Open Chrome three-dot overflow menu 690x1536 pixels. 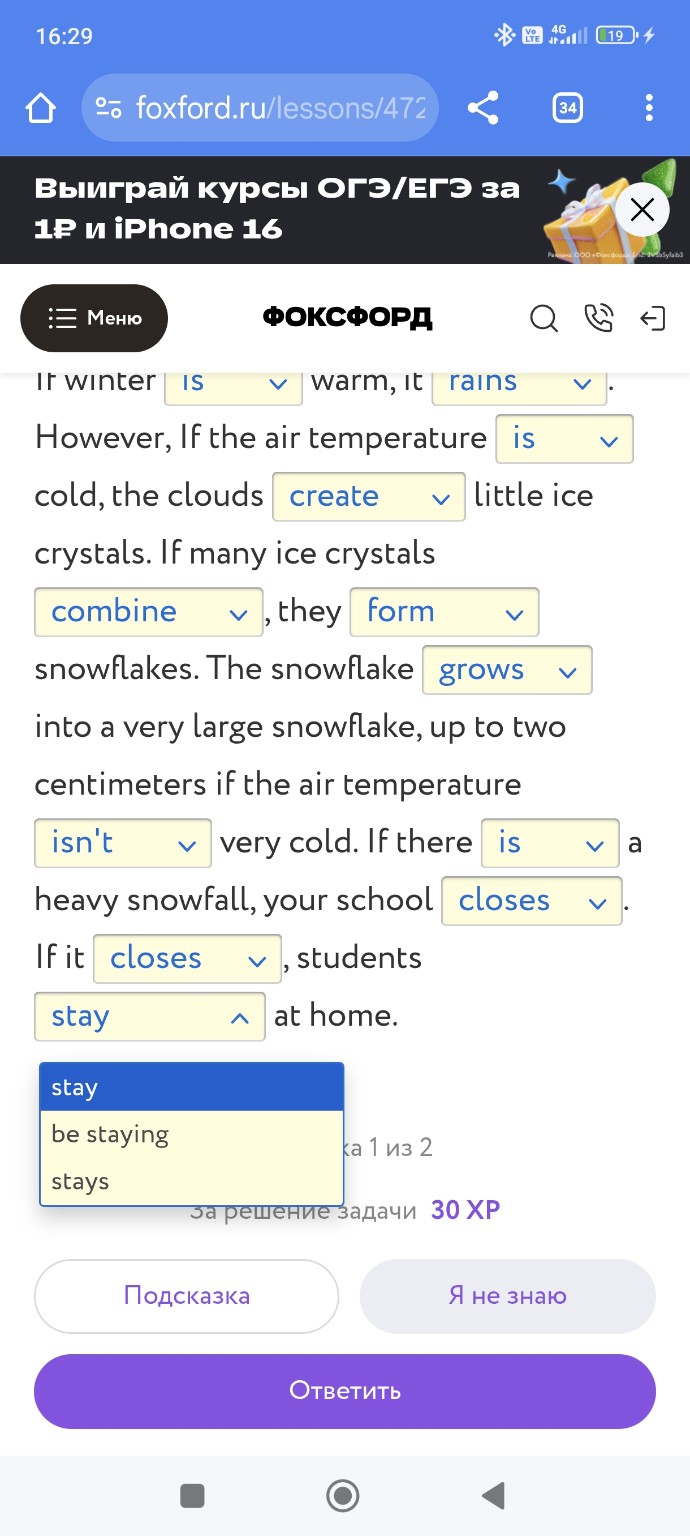tap(649, 108)
